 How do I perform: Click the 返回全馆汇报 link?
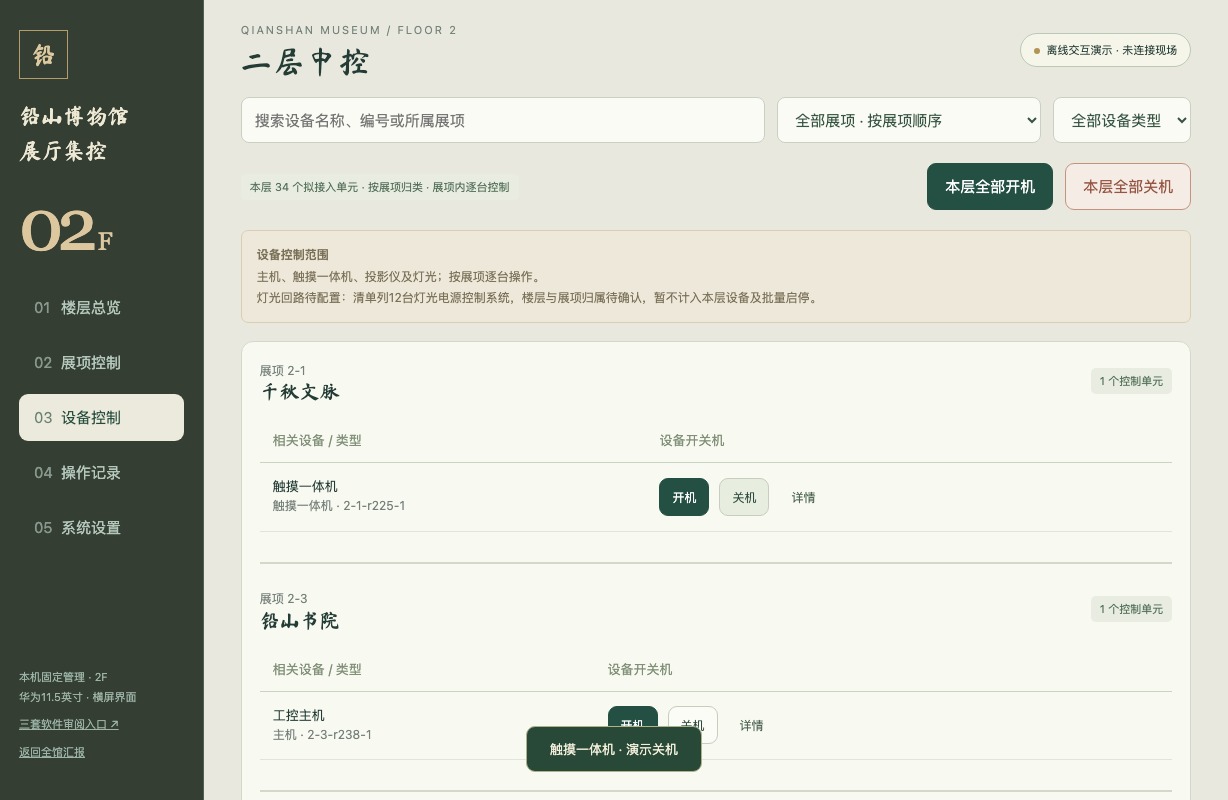point(52,752)
